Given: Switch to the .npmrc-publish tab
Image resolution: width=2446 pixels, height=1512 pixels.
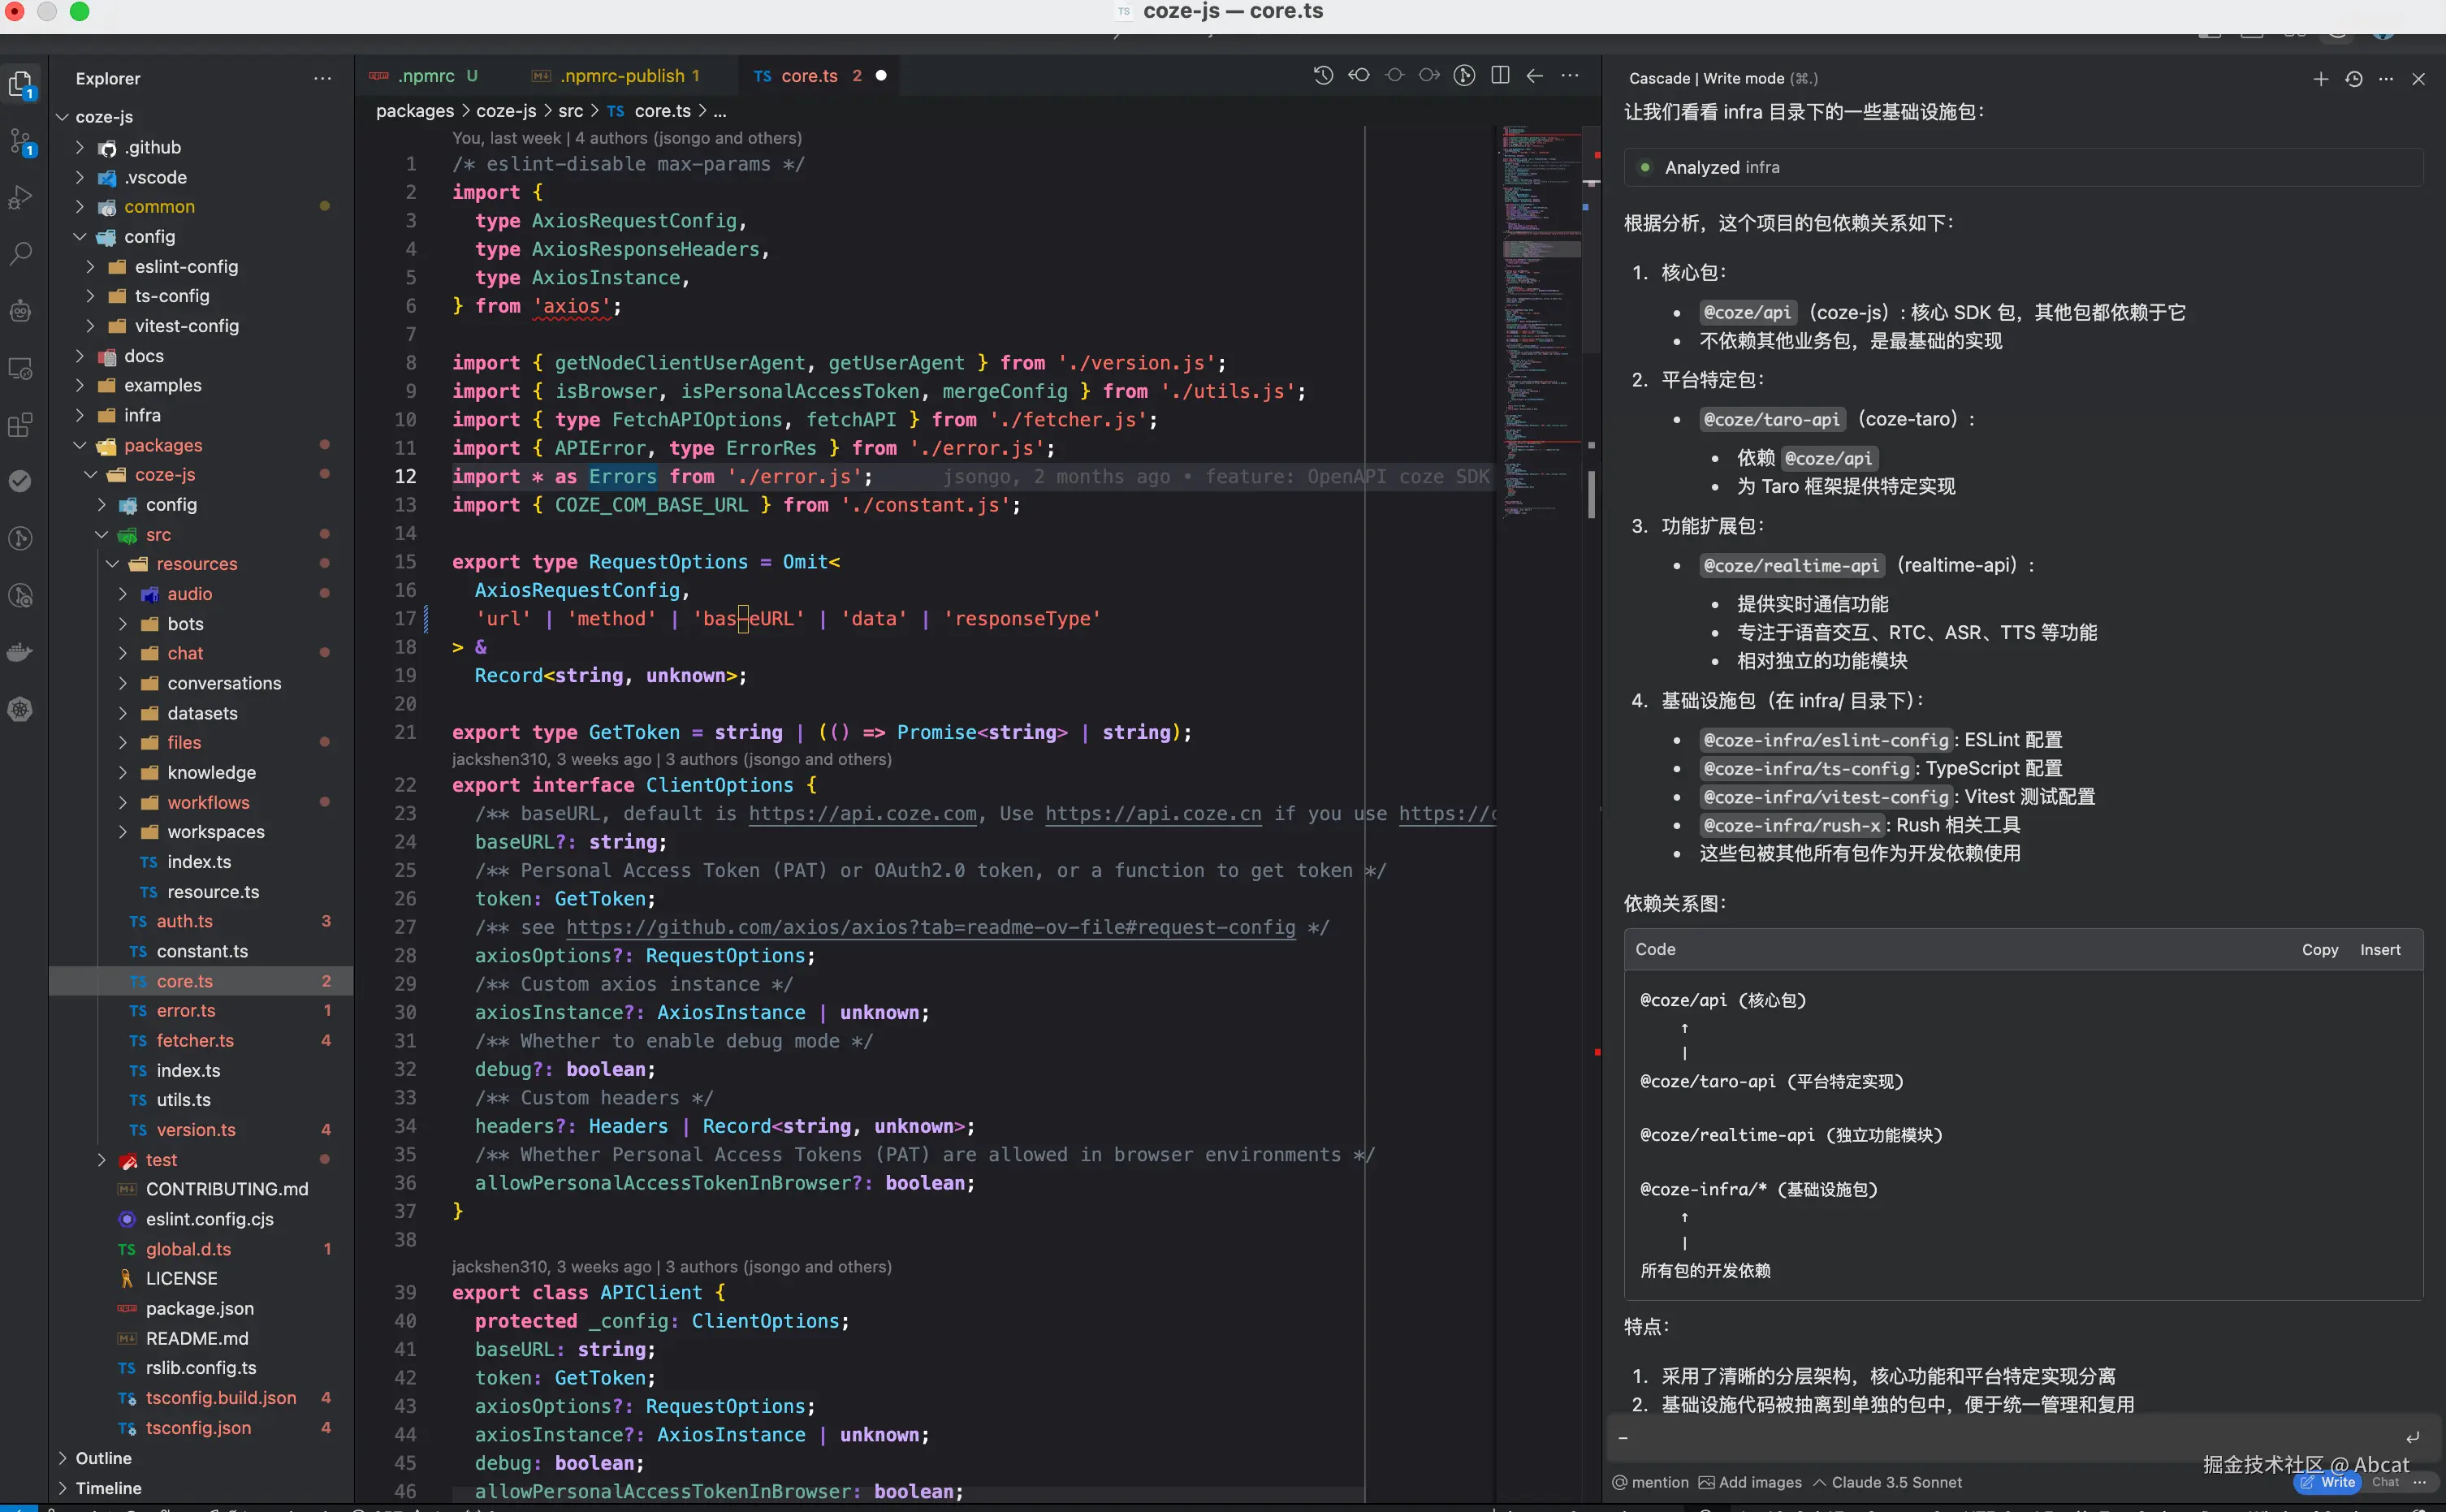Looking at the screenshot, I should coord(622,76).
